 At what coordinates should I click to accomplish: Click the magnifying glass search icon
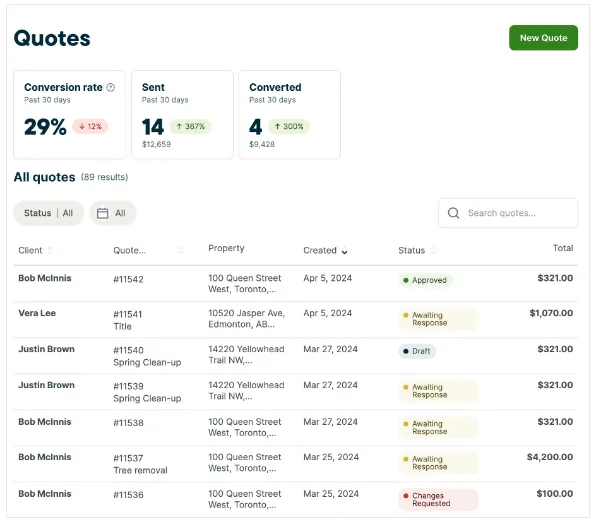coord(453,213)
